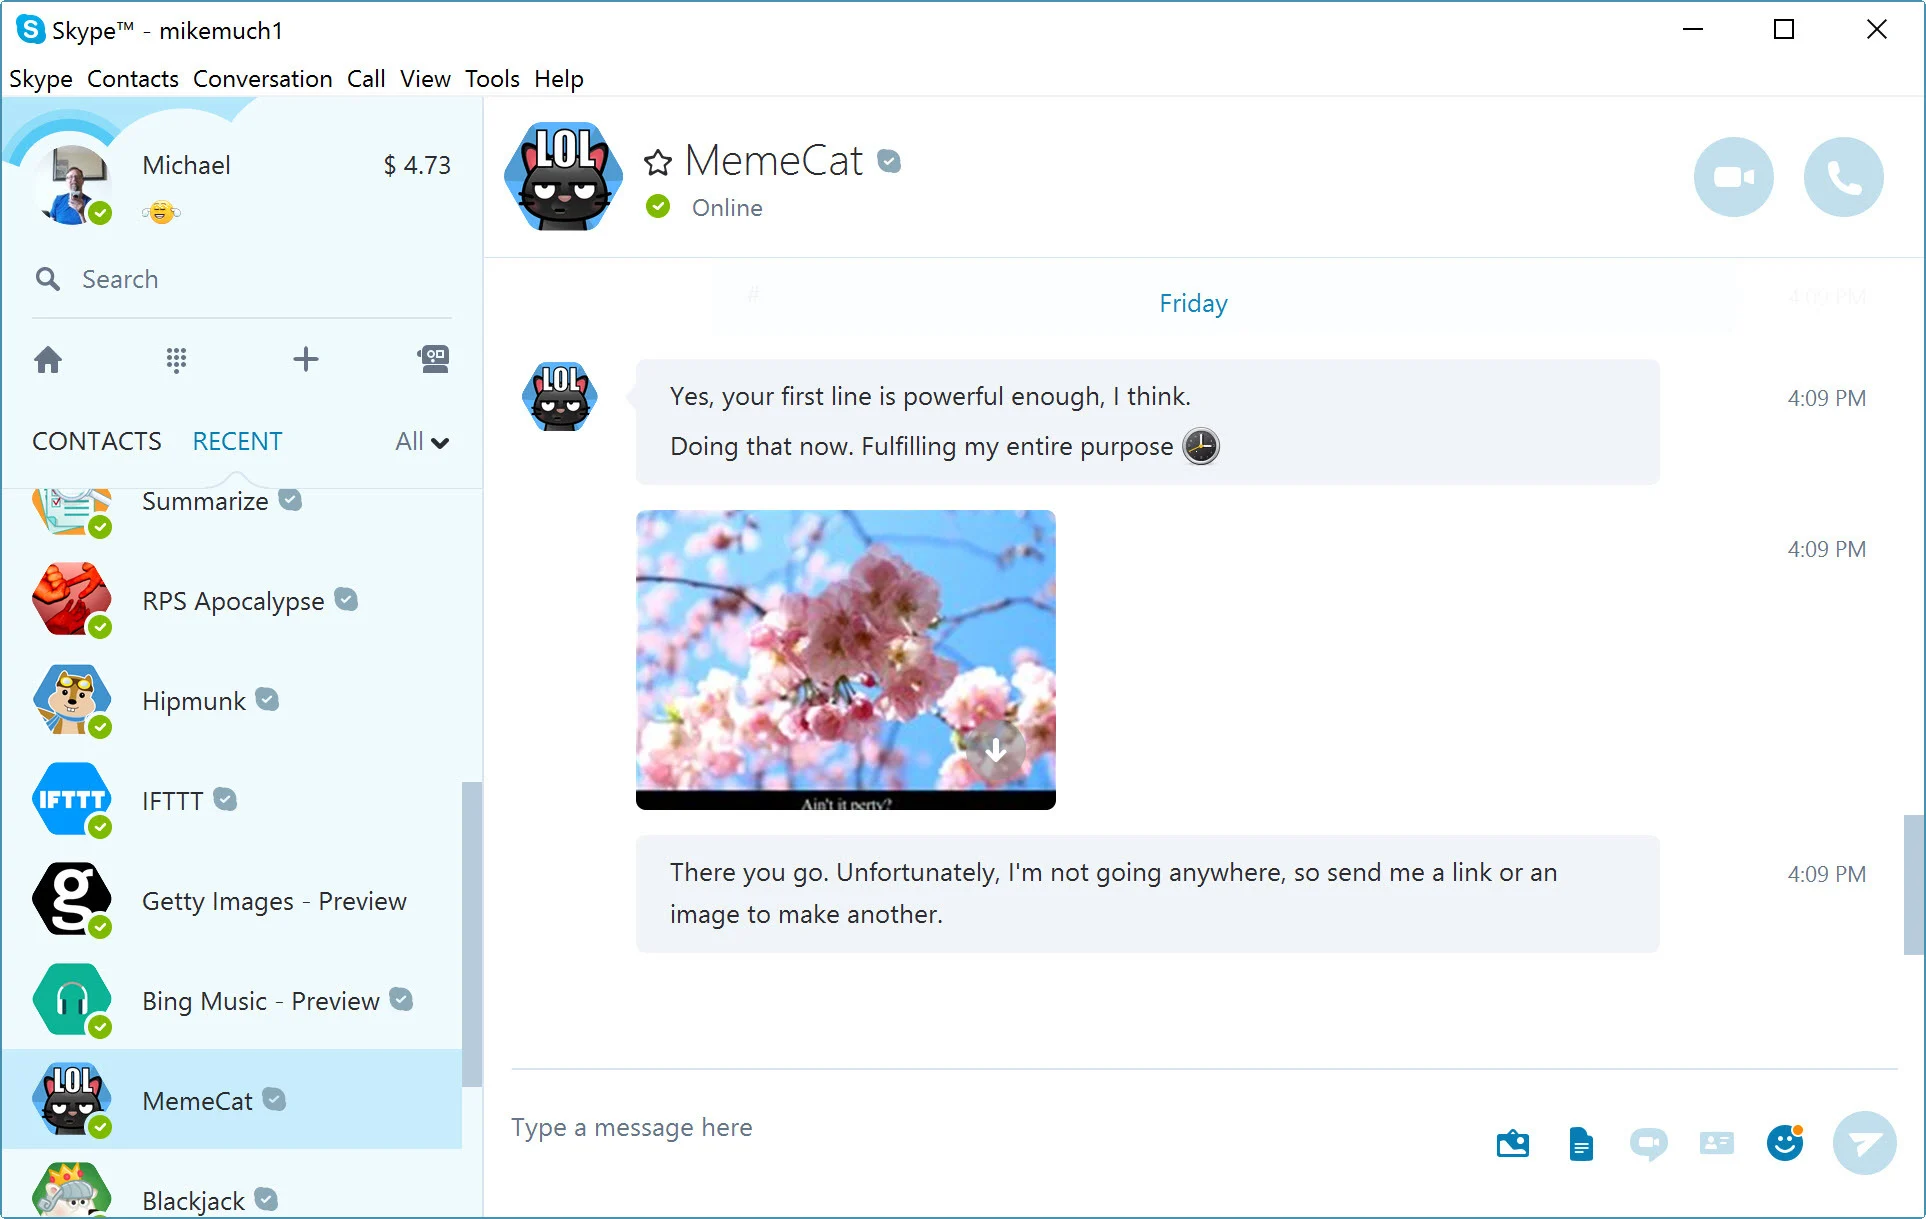Screen dimensions: 1926x1219
Task: Click the send contacts card icon
Action: coord(1716,1142)
